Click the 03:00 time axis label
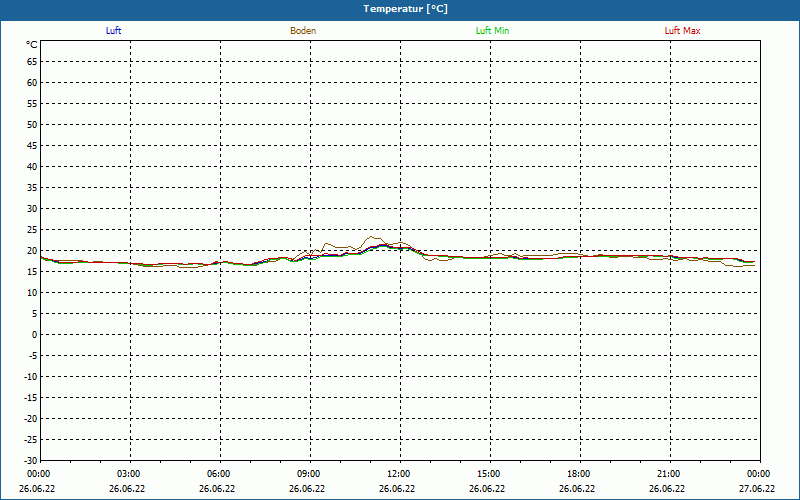Viewport: 800px width, 500px height. click(128, 474)
